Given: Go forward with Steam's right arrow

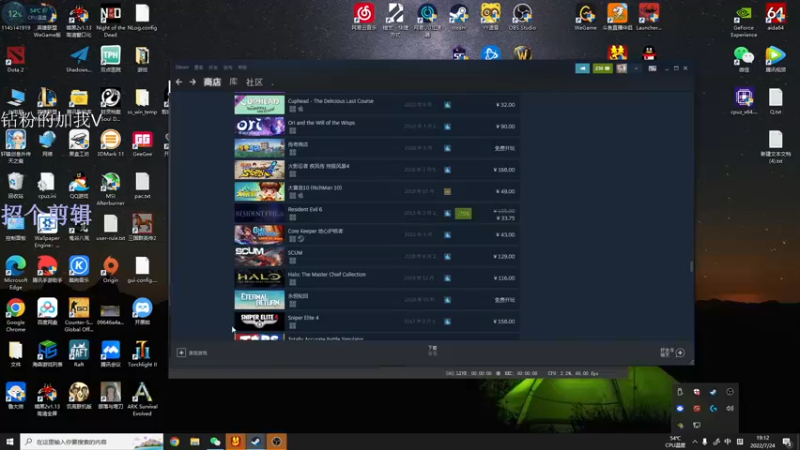Looking at the screenshot, I should 192,82.
